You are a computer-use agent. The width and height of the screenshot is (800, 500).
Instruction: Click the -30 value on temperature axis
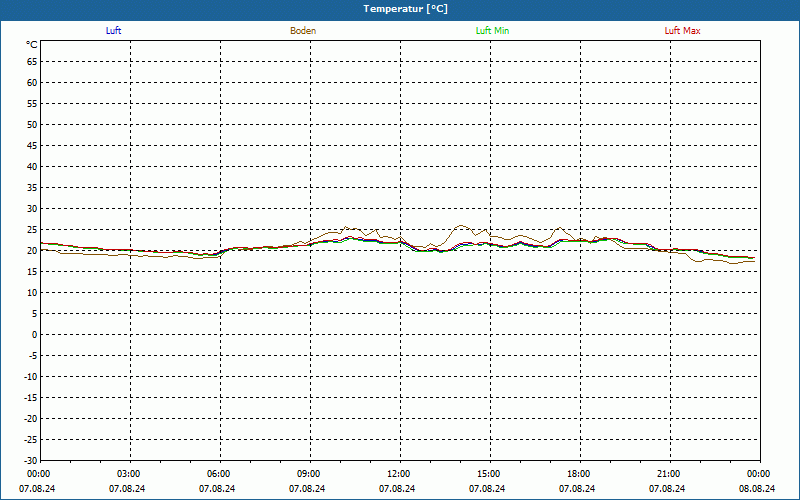point(31,461)
